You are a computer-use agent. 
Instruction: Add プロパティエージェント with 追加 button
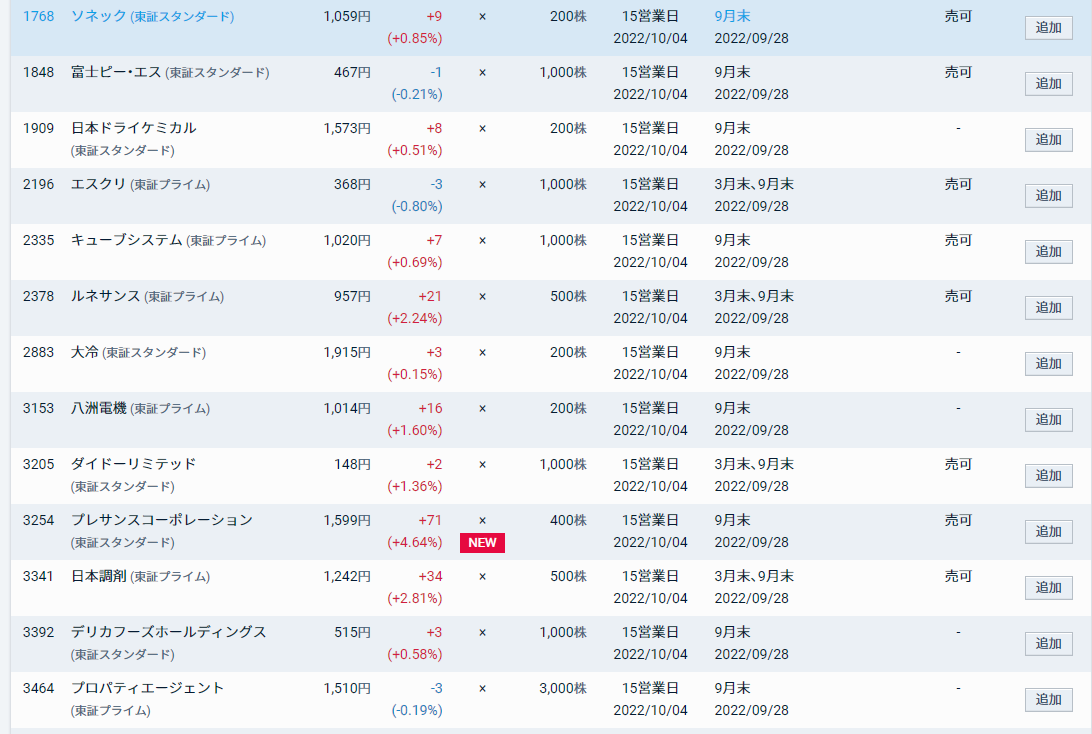1048,700
